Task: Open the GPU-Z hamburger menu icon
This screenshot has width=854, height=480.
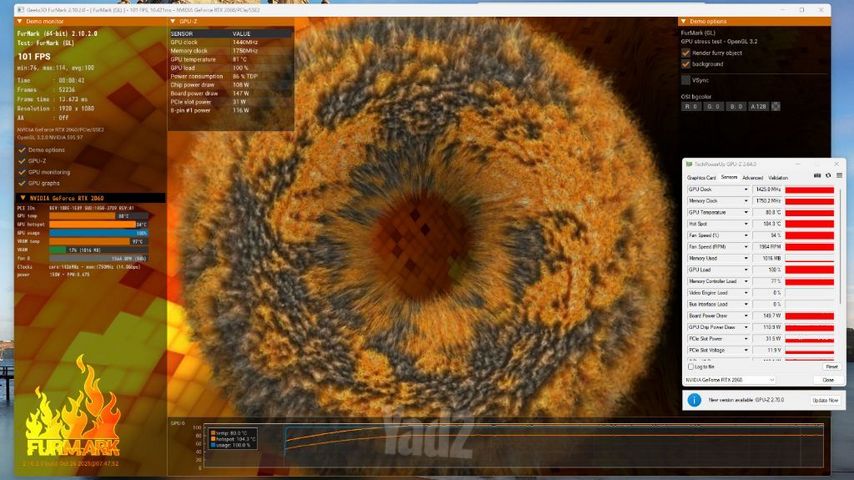Action: [x=839, y=175]
